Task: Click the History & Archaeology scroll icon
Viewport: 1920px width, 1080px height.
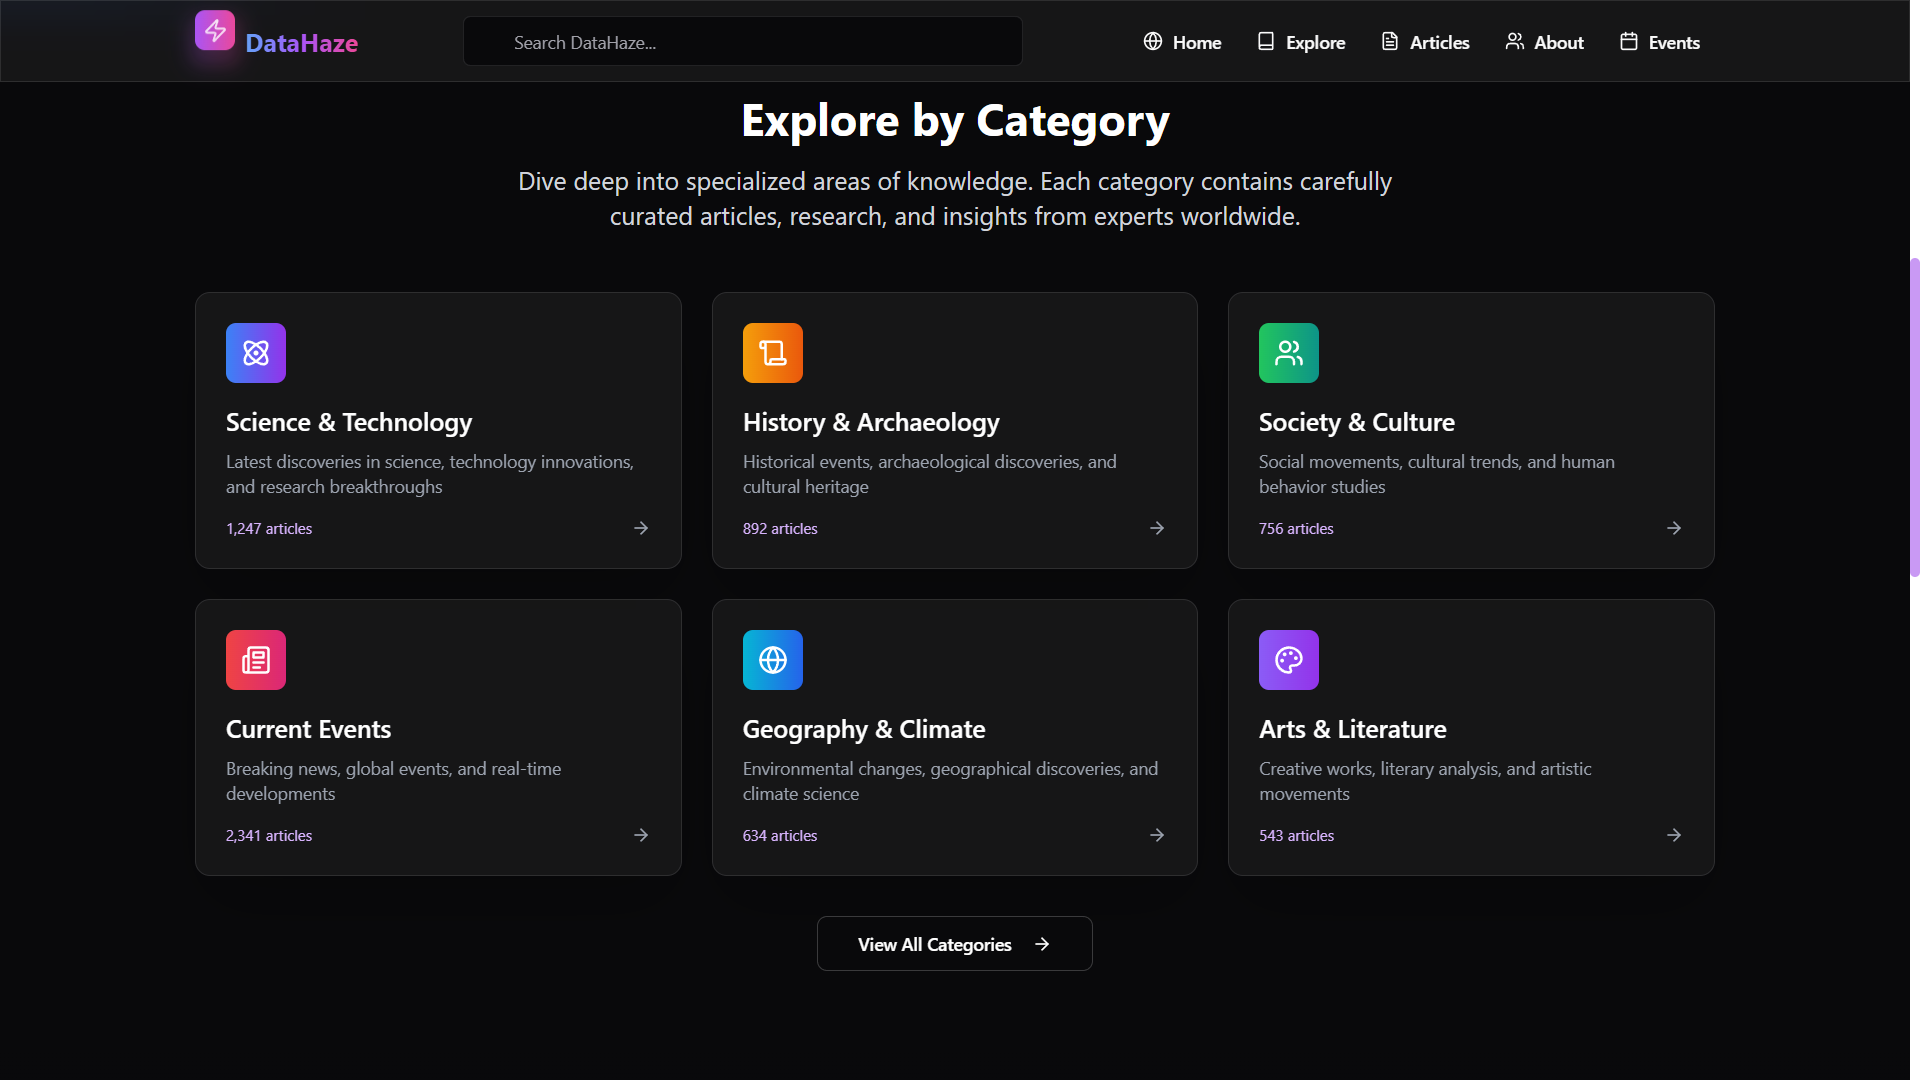Action: click(x=772, y=353)
